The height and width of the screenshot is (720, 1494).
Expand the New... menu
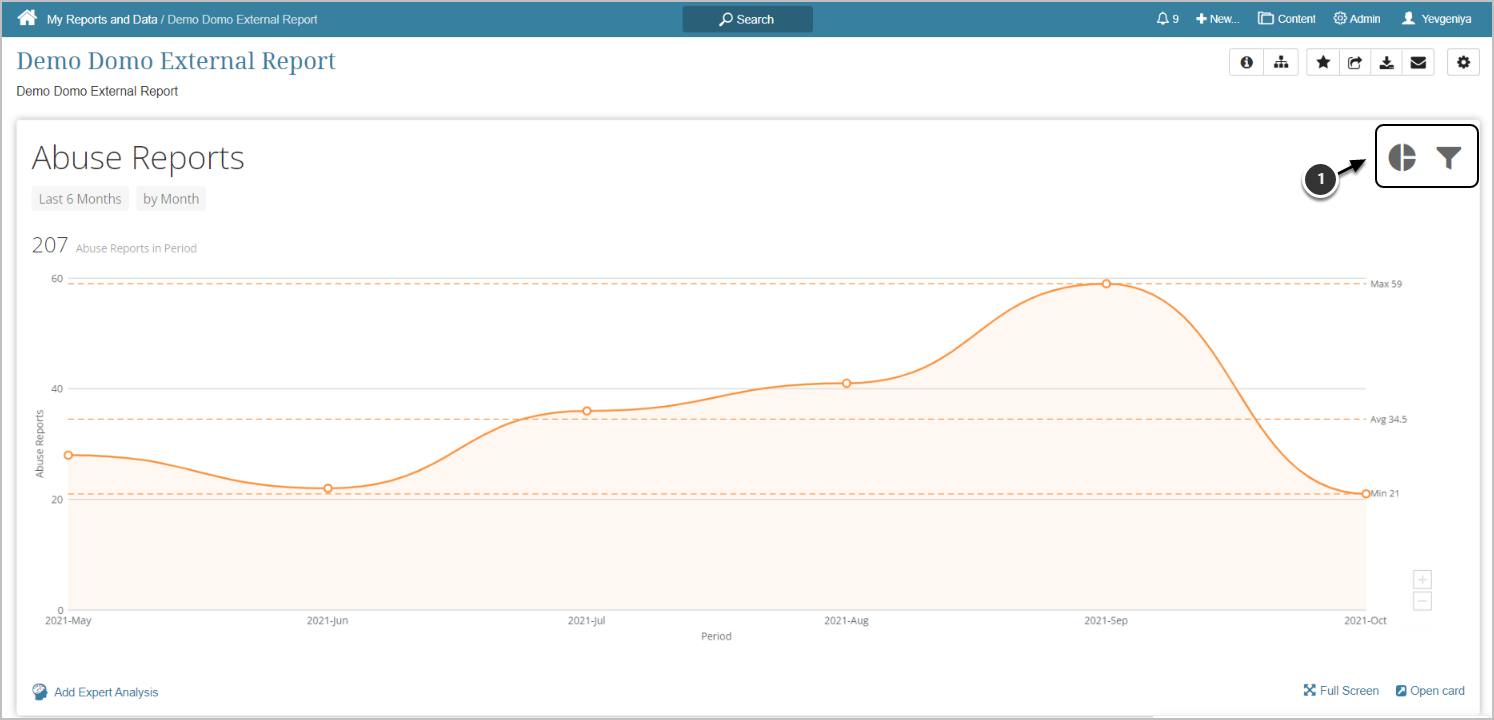pyautogui.click(x=1217, y=19)
